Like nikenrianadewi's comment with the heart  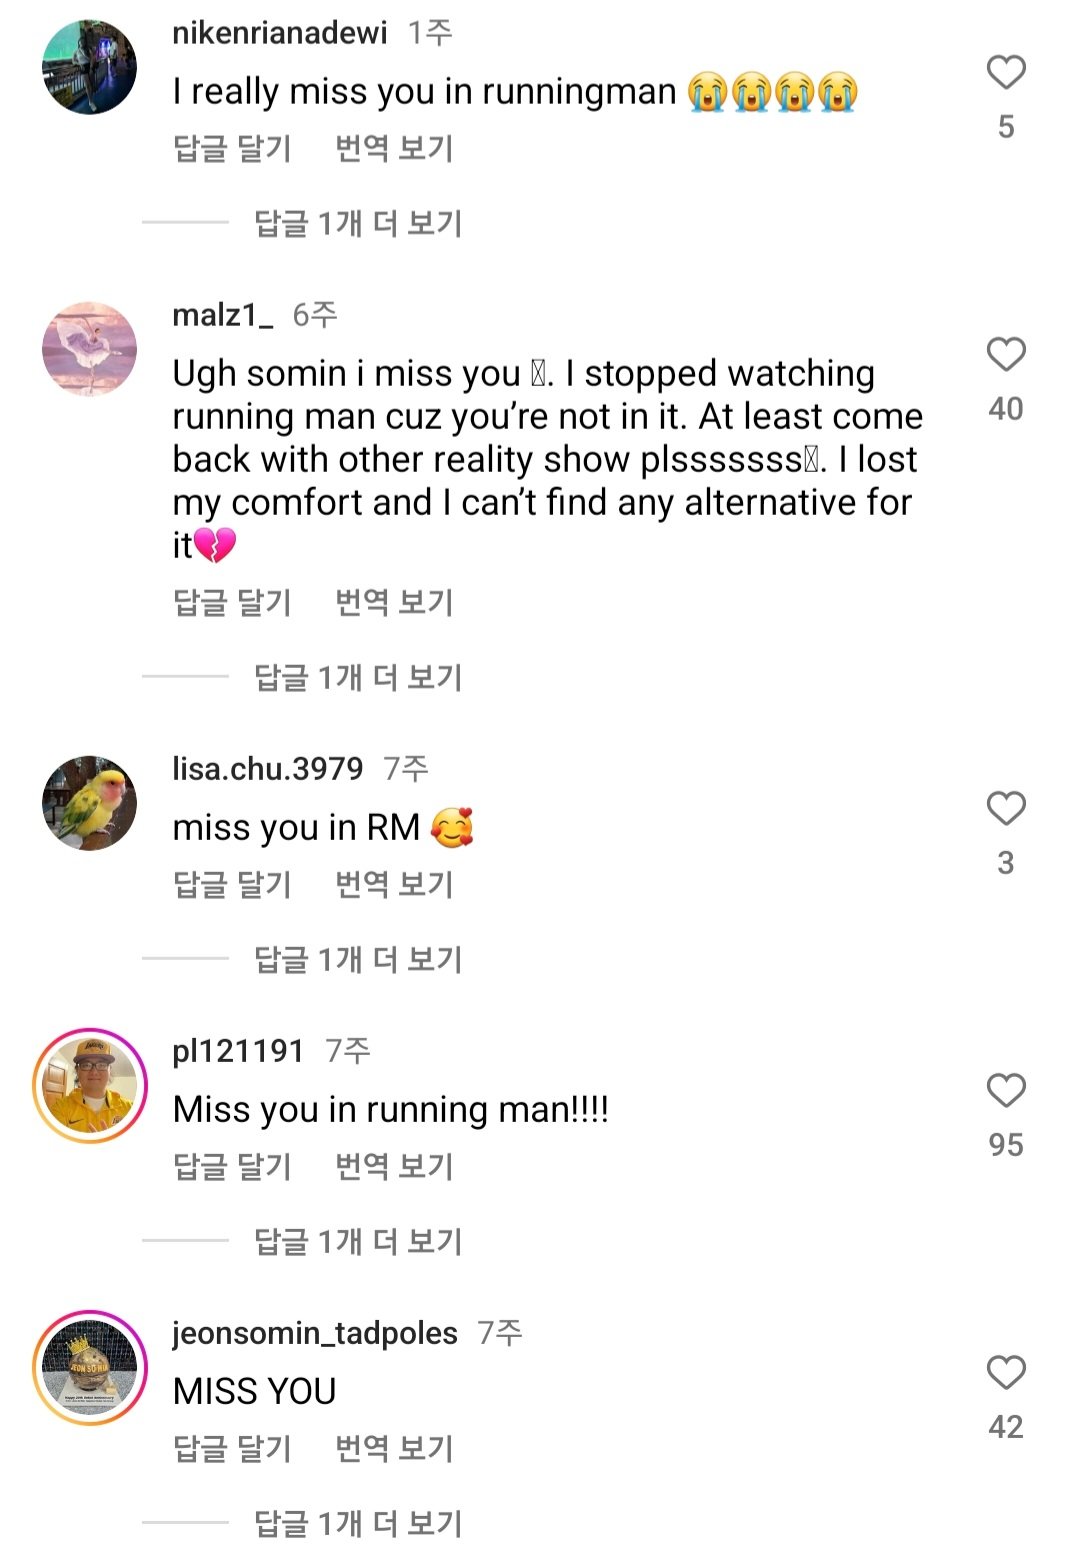click(x=1006, y=73)
